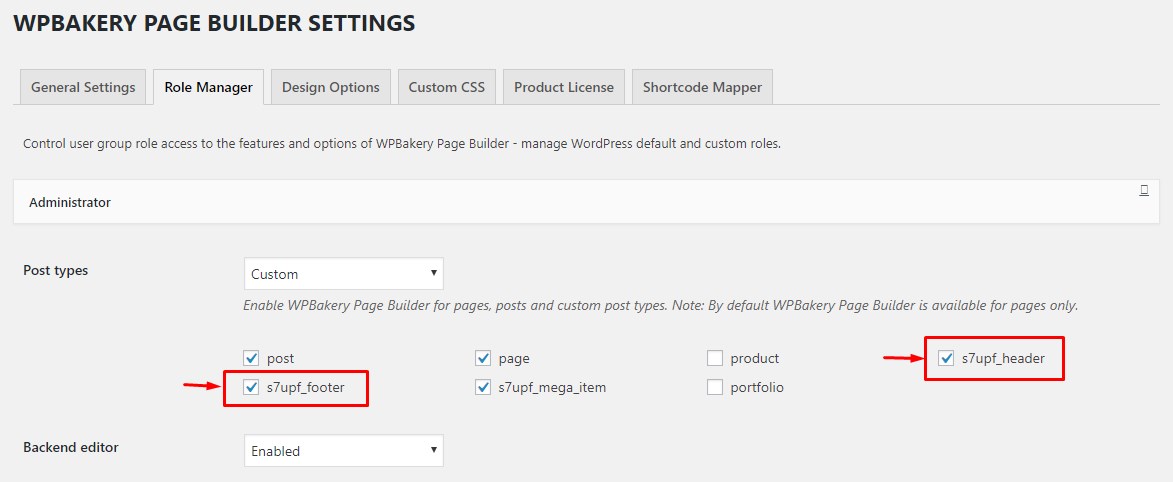Open the Shortcode Mapper tab
Image resolution: width=1173 pixels, height=482 pixels.
tap(702, 87)
